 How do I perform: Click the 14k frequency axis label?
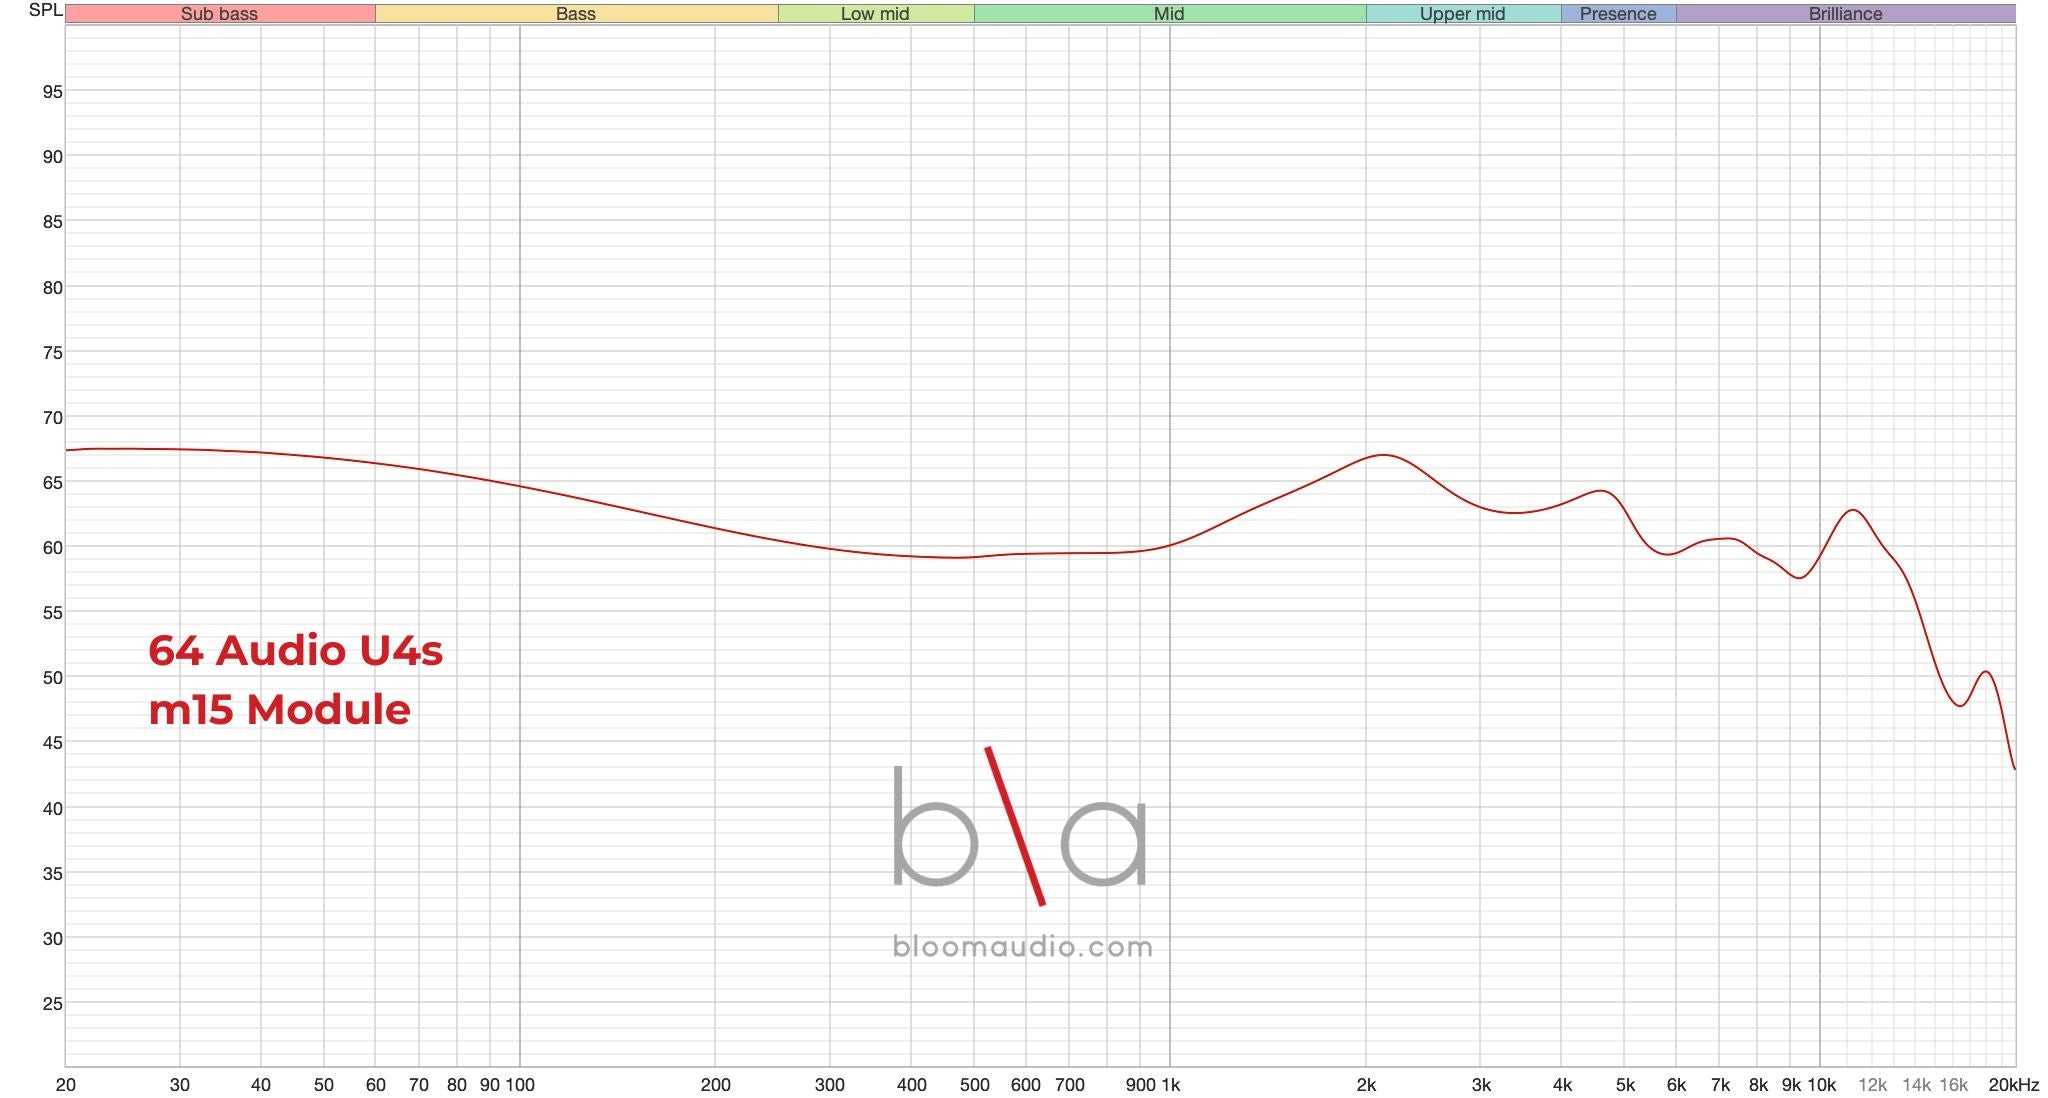pos(1916,1085)
